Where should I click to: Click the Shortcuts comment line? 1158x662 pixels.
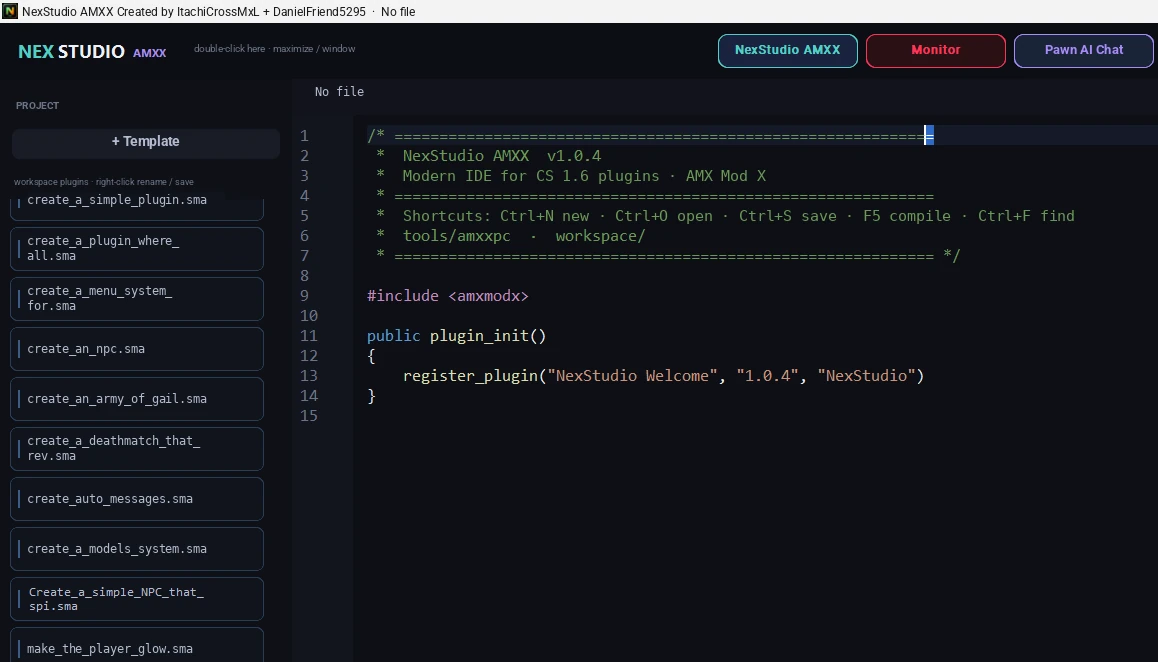[x=739, y=216]
